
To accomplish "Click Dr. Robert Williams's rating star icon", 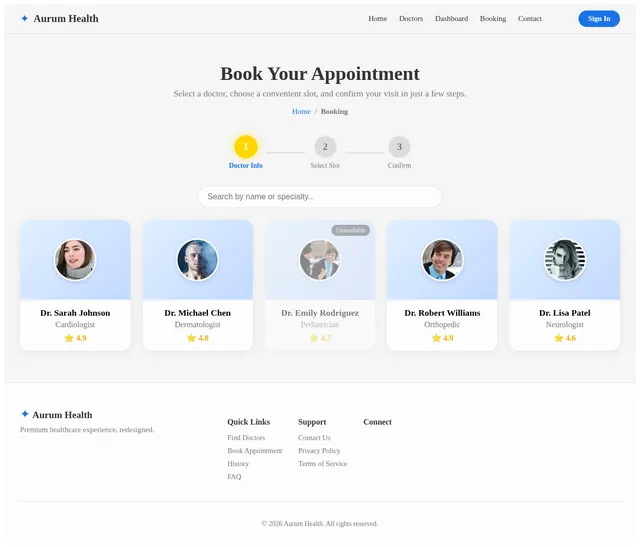I will pyautogui.click(x=436, y=338).
